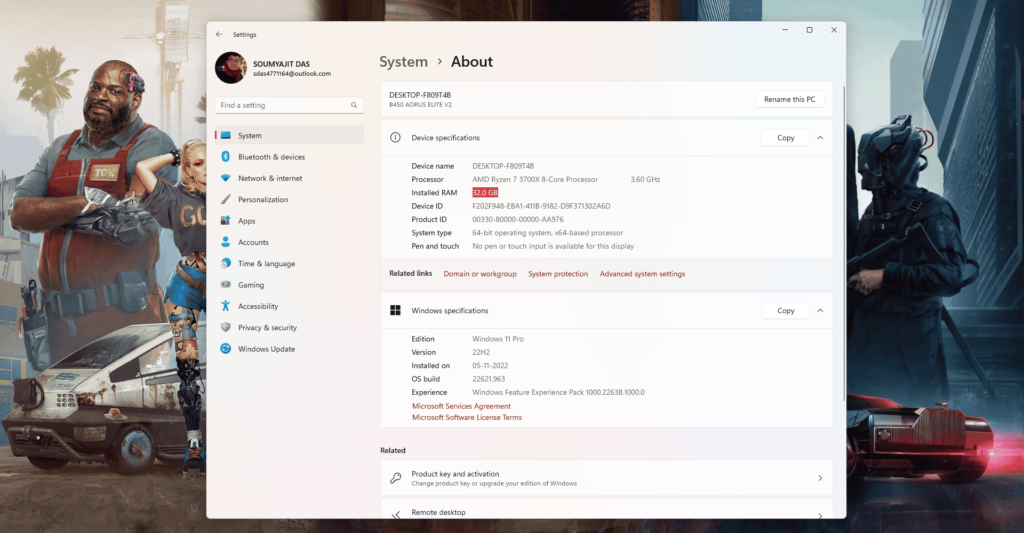Open Network & internet settings page

coord(289,178)
